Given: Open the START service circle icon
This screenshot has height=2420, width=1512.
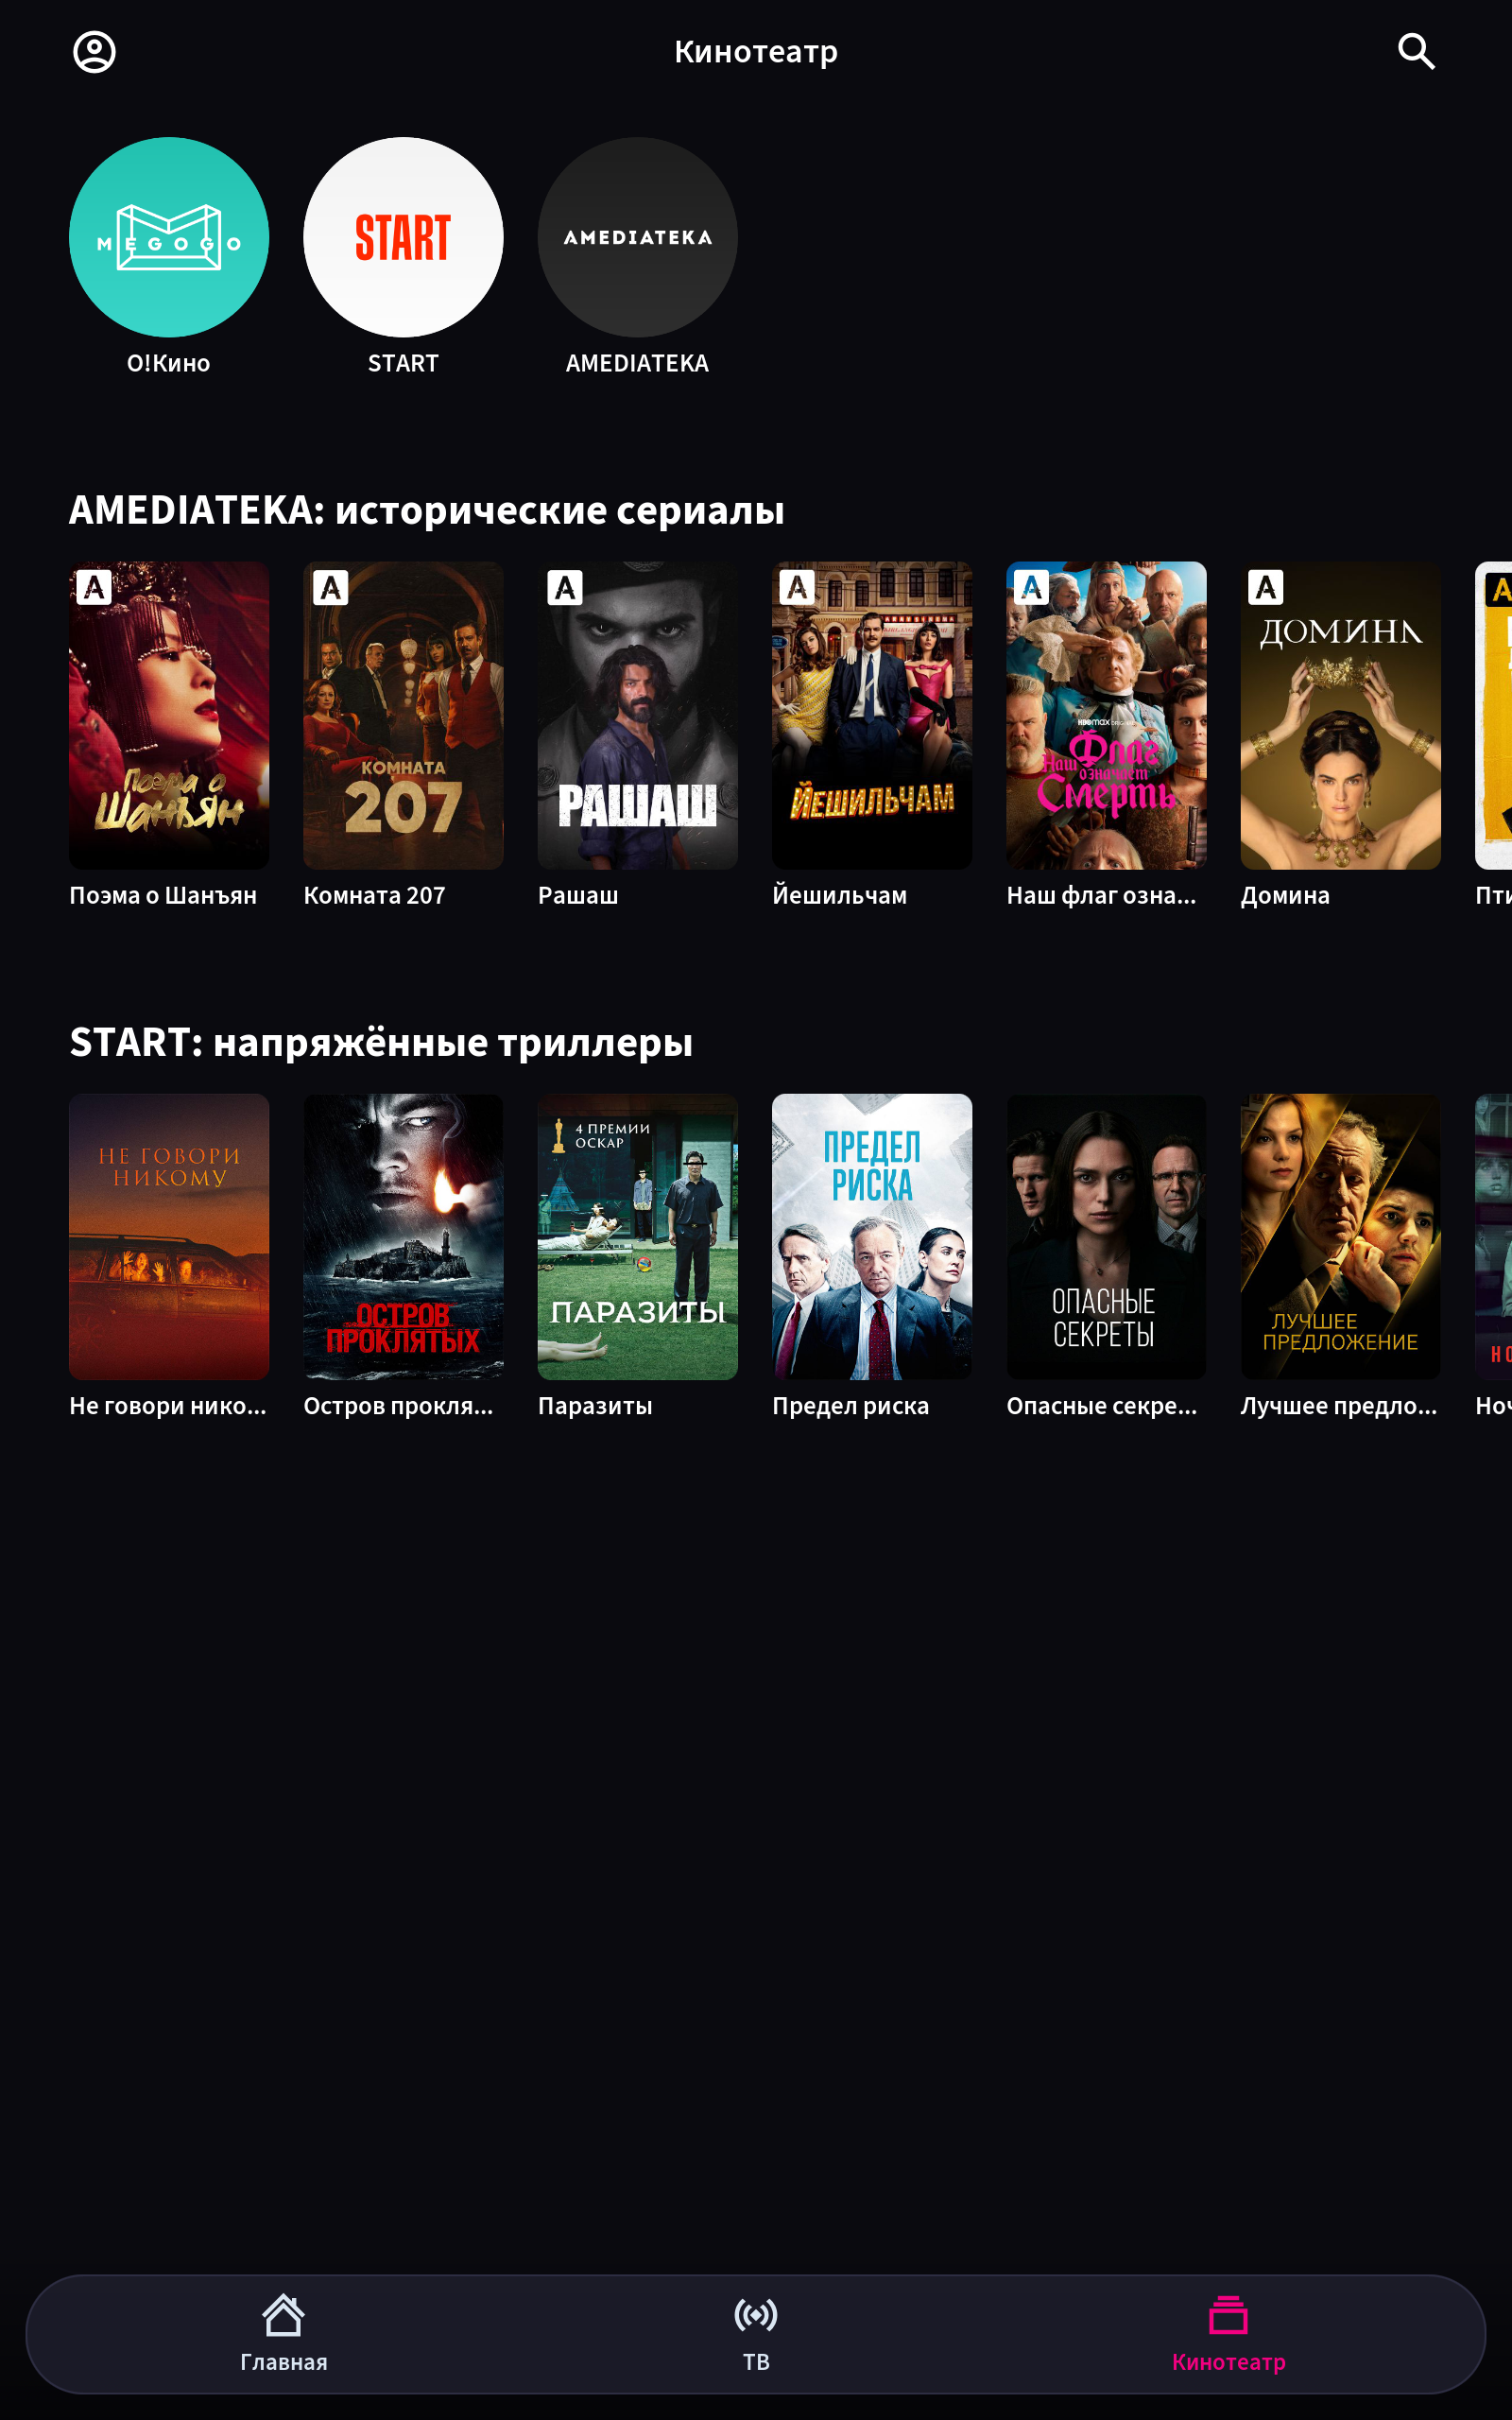Looking at the screenshot, I should 403,237.
